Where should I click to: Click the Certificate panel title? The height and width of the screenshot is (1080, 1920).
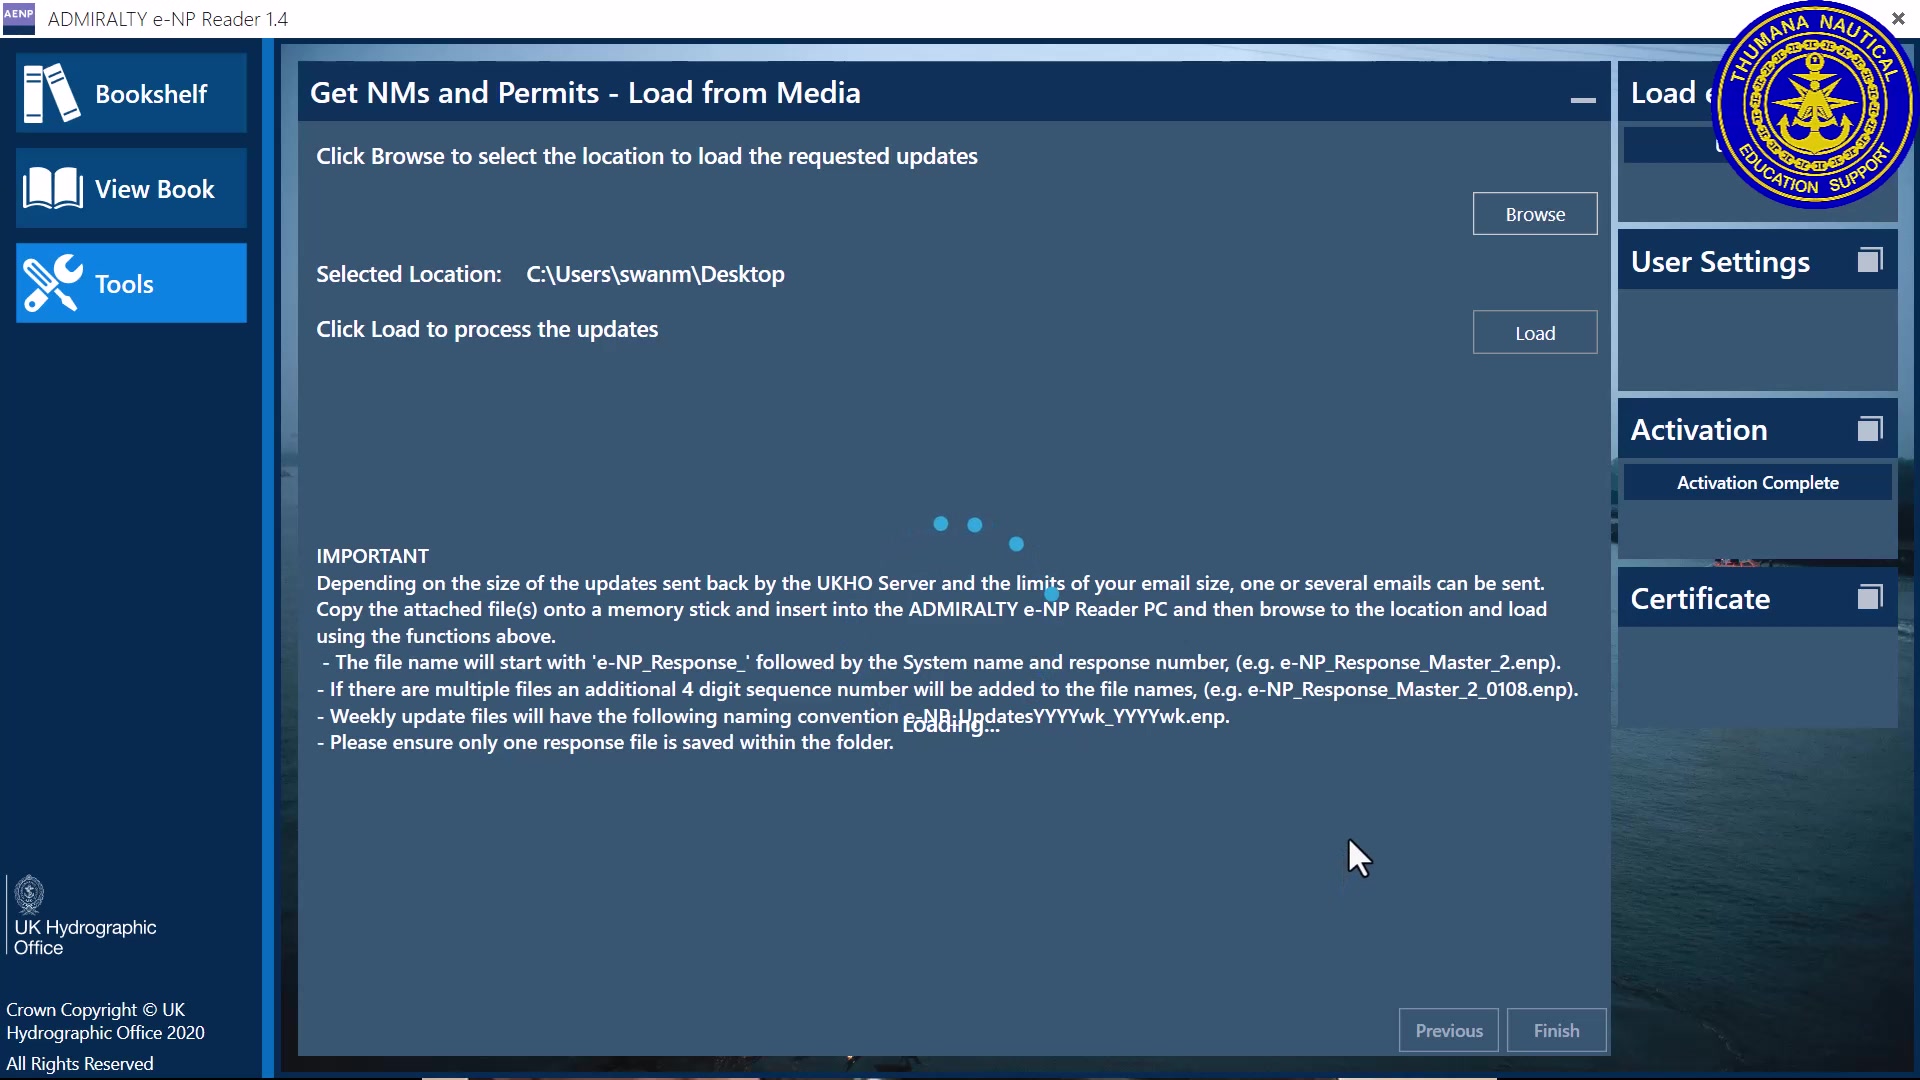coord(1700,598)
